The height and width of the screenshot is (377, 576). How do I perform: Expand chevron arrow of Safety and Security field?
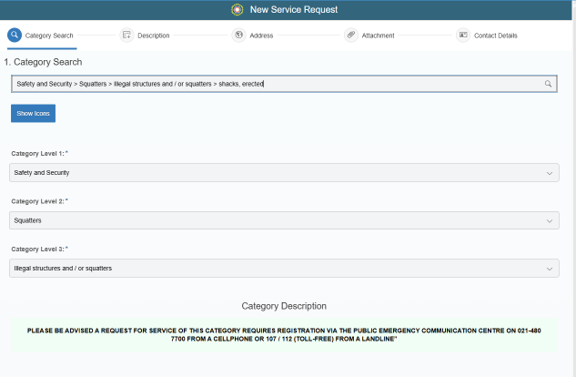[550, 173]
